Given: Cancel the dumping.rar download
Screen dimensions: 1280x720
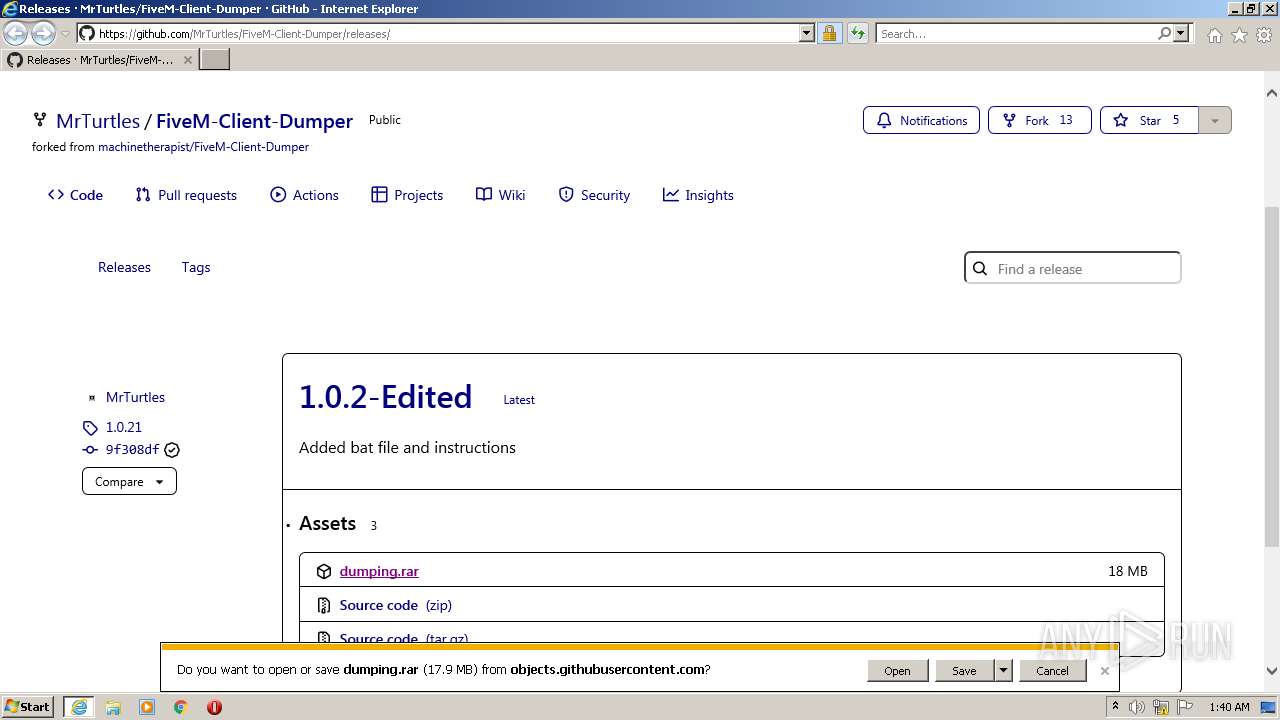Looking at the screenshot, I should coord(1052,670).
